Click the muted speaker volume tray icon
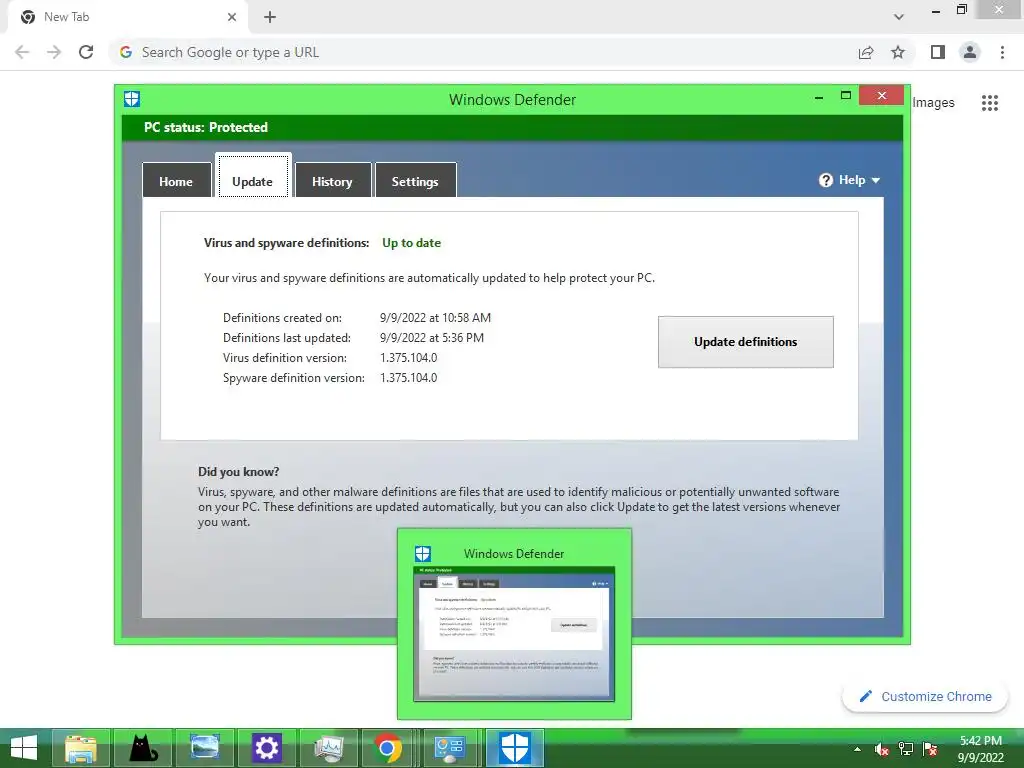 882,749
